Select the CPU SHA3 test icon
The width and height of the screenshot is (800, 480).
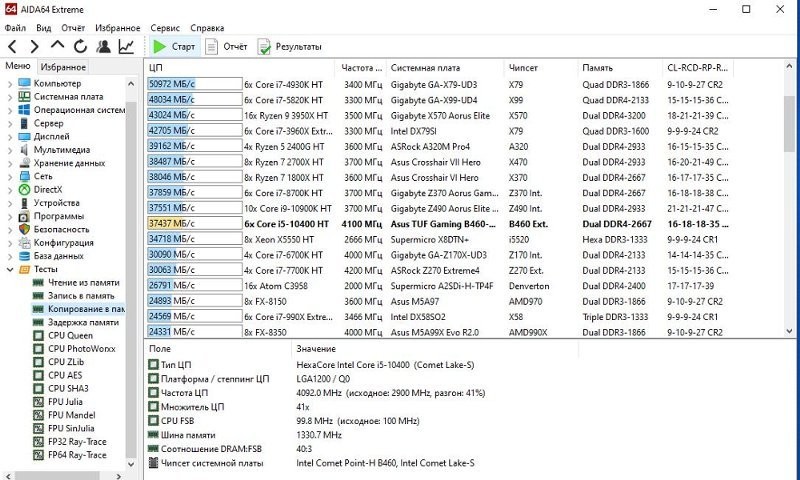click(x=38, y=388)
